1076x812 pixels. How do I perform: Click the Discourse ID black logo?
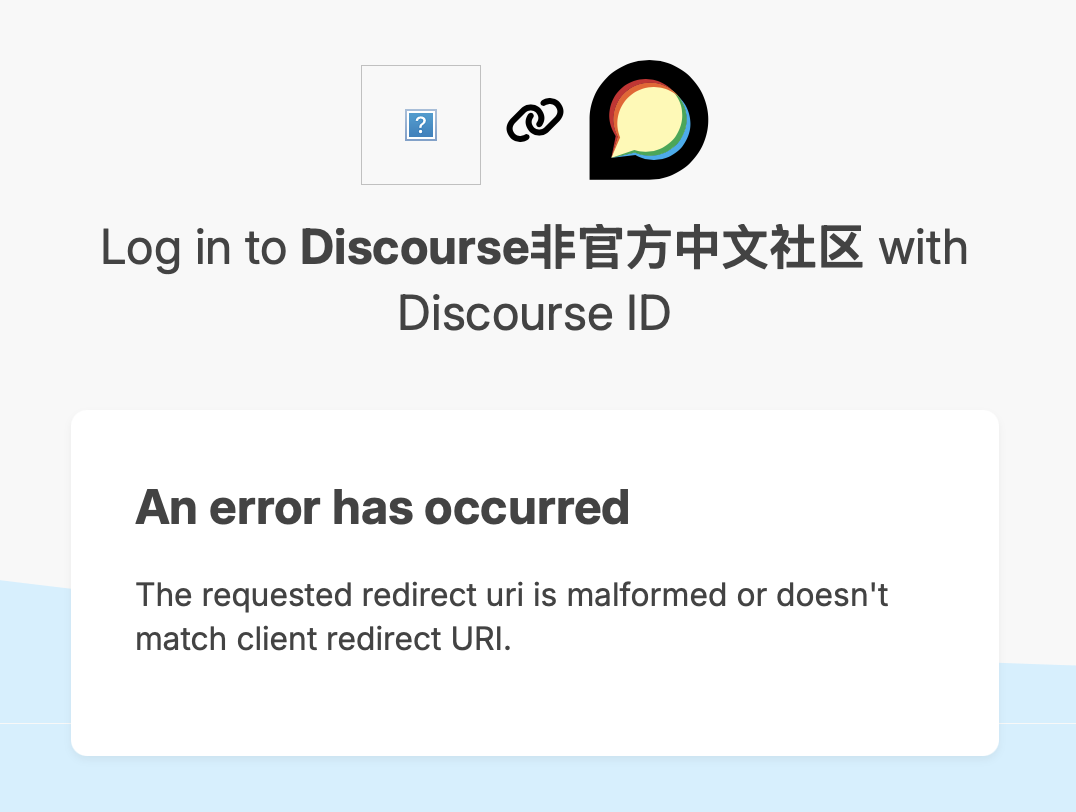click(x=648, y=120)
